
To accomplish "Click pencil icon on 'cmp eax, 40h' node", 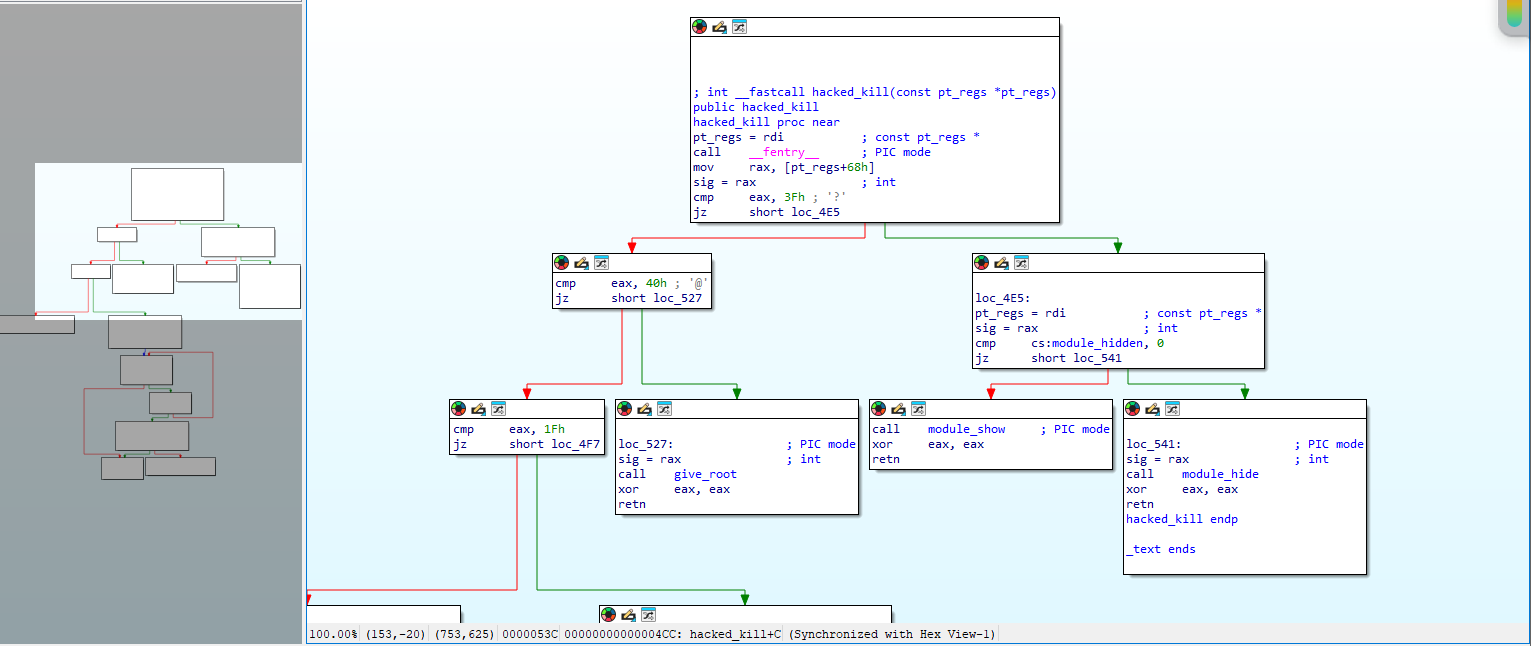I will tap(581, 263).
